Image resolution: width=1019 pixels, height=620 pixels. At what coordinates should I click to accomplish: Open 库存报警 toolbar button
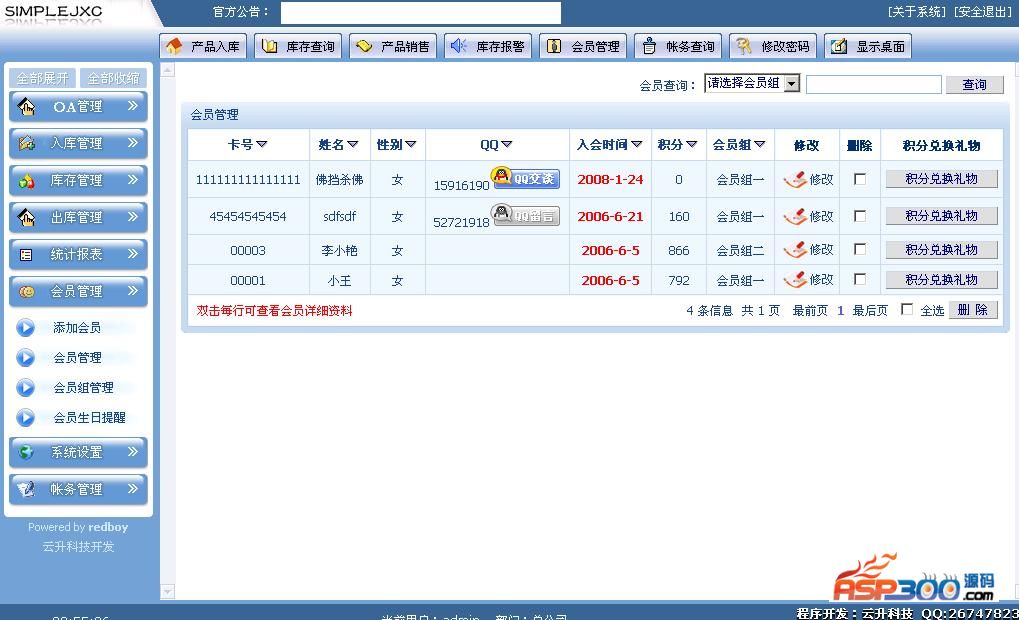488,46
